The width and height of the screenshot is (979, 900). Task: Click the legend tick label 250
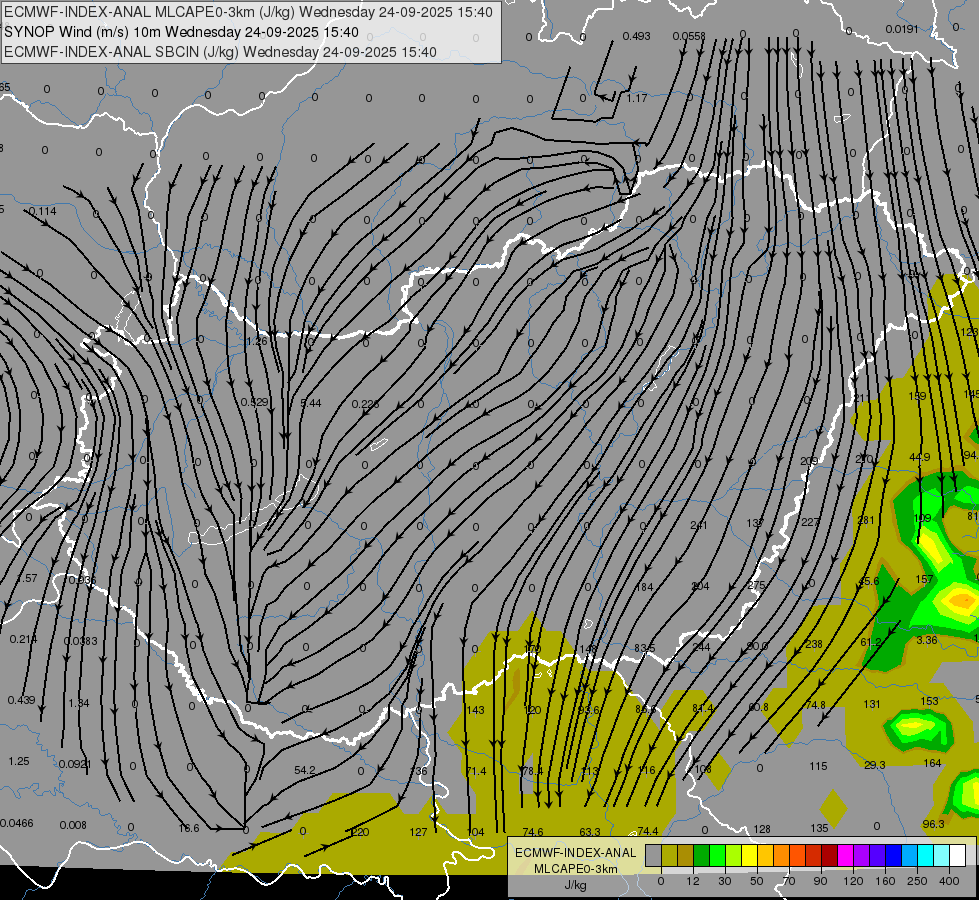pos(917,881)
